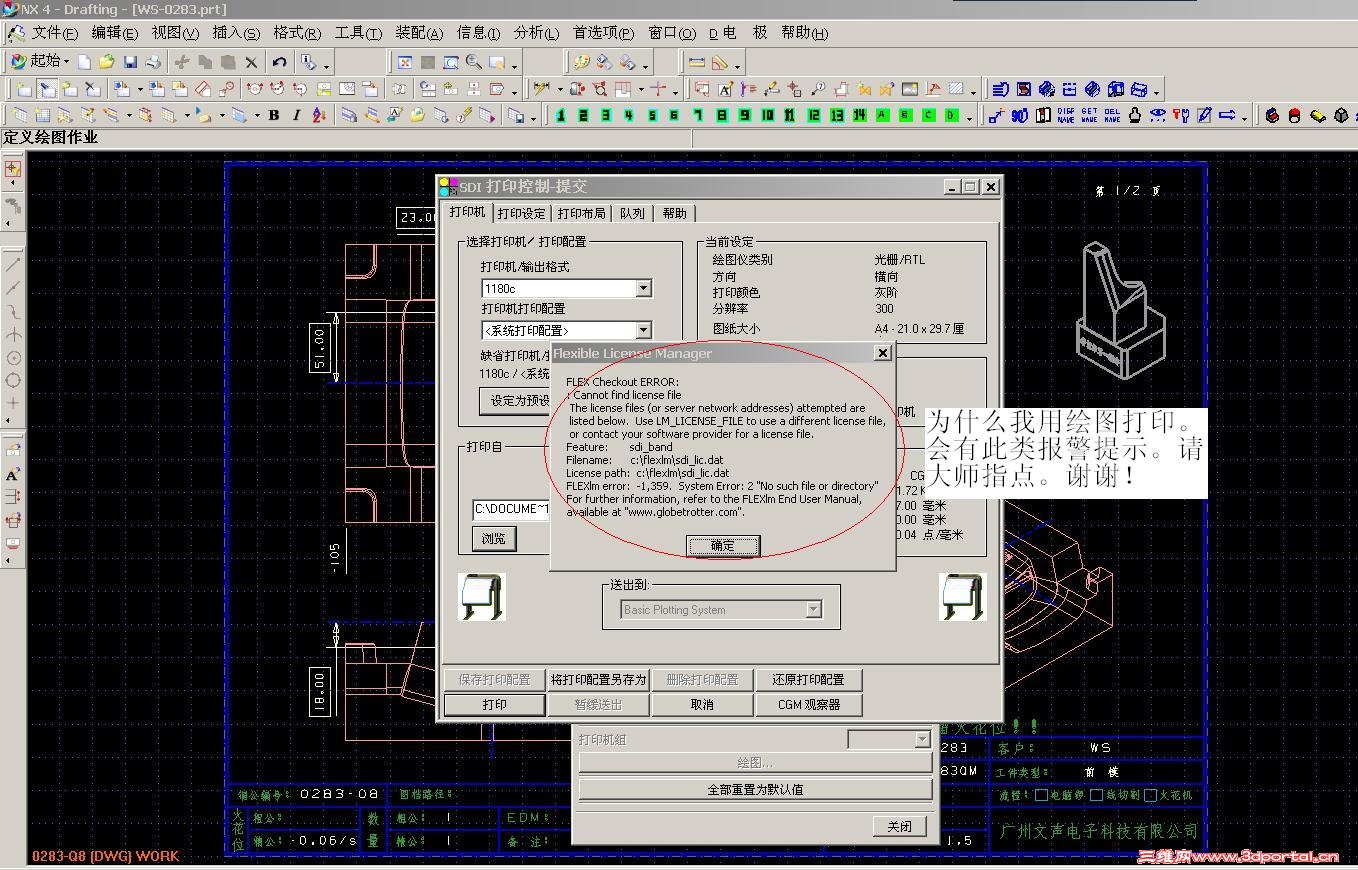Open the 起始 start dropdown
The image size is (1358, 870).
[39, 62]
